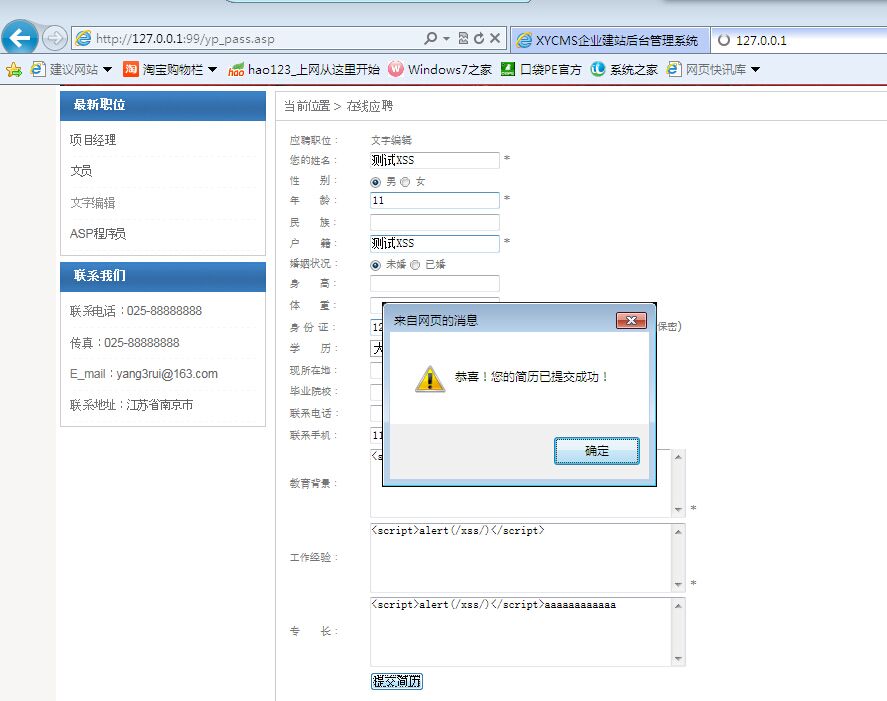Open the 建议网站 bookmark icon
The width and height of the screenshot is (887, 701).
(x=38, y=69)
